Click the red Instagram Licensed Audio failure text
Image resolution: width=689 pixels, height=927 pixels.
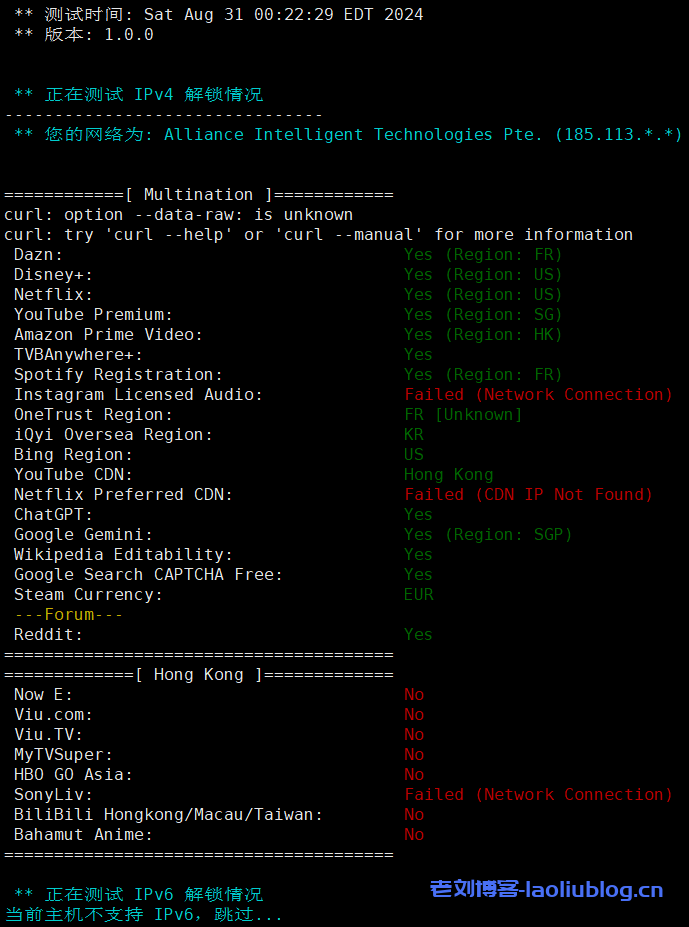coord(538,394)
